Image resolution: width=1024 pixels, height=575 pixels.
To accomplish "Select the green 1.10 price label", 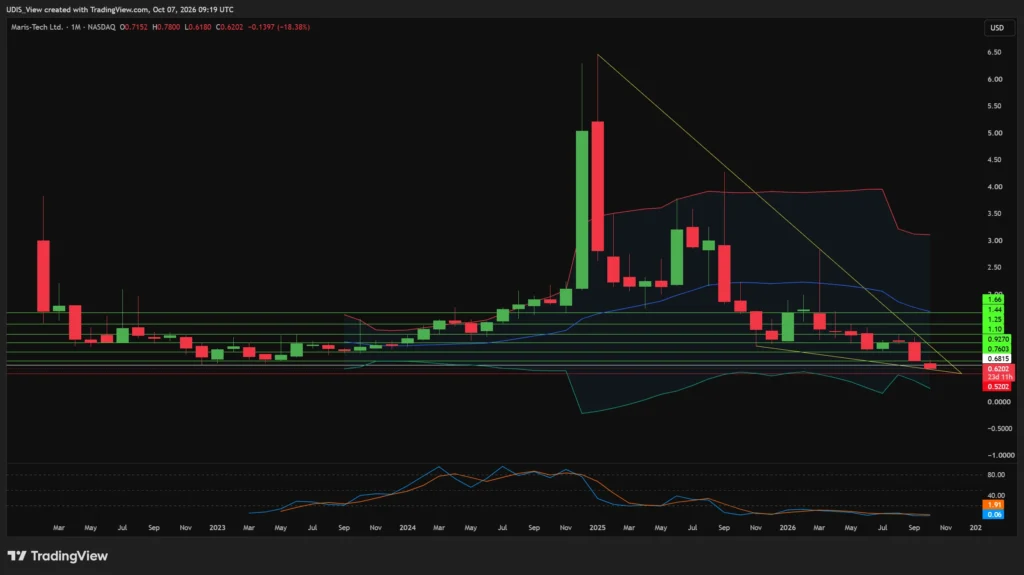I will (995, 329).
